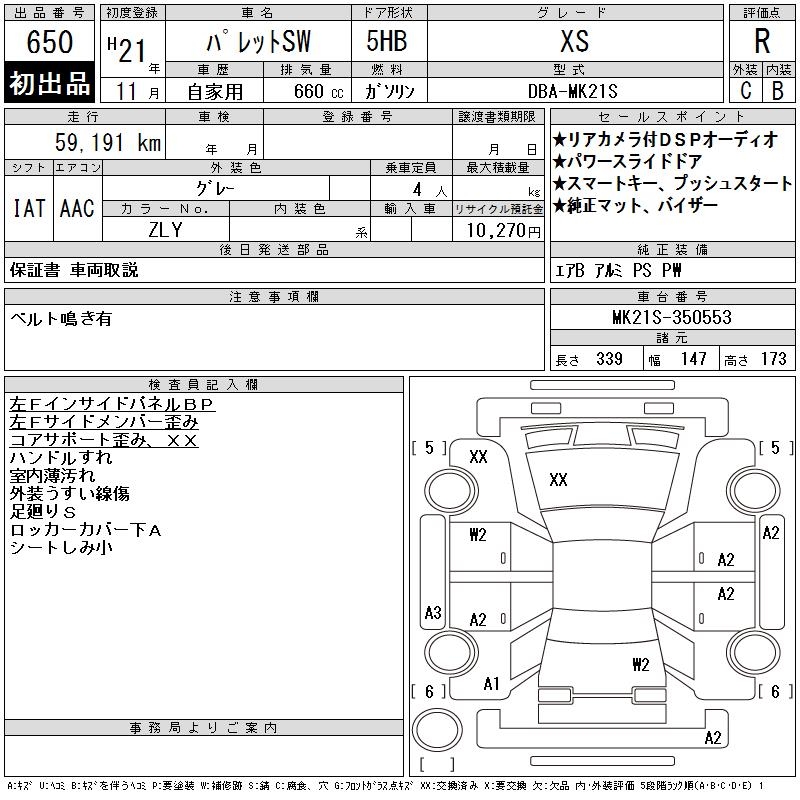Select the 車台番号 header
The height and width of the screenshot is (800, 800).
tap(672, 296)
